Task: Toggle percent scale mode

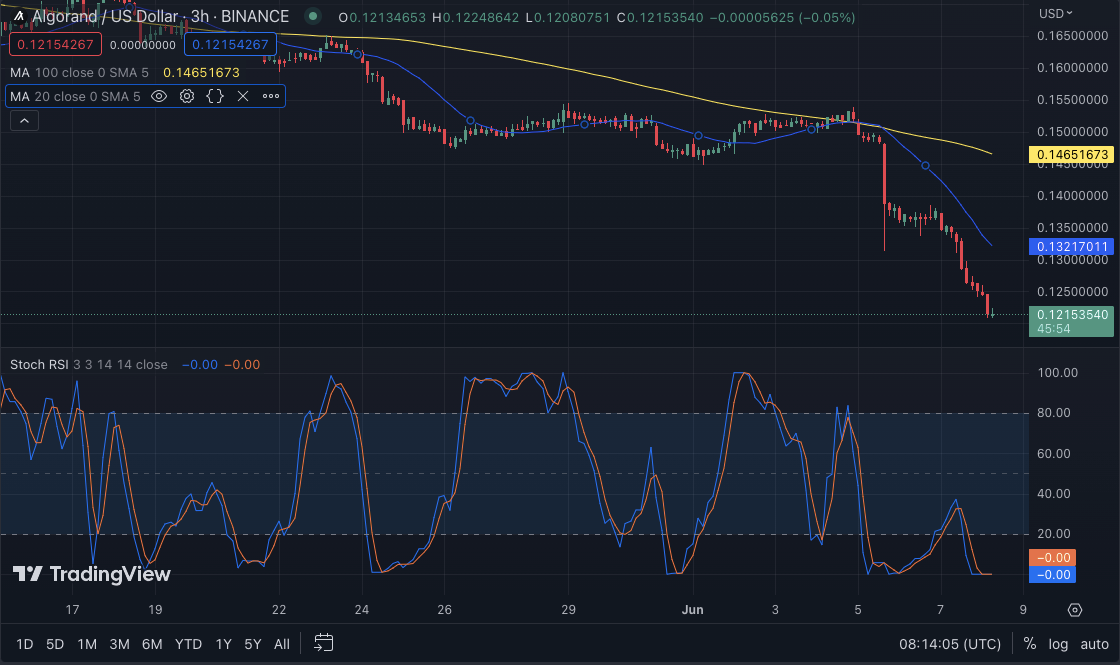Action: [1029, 644]
